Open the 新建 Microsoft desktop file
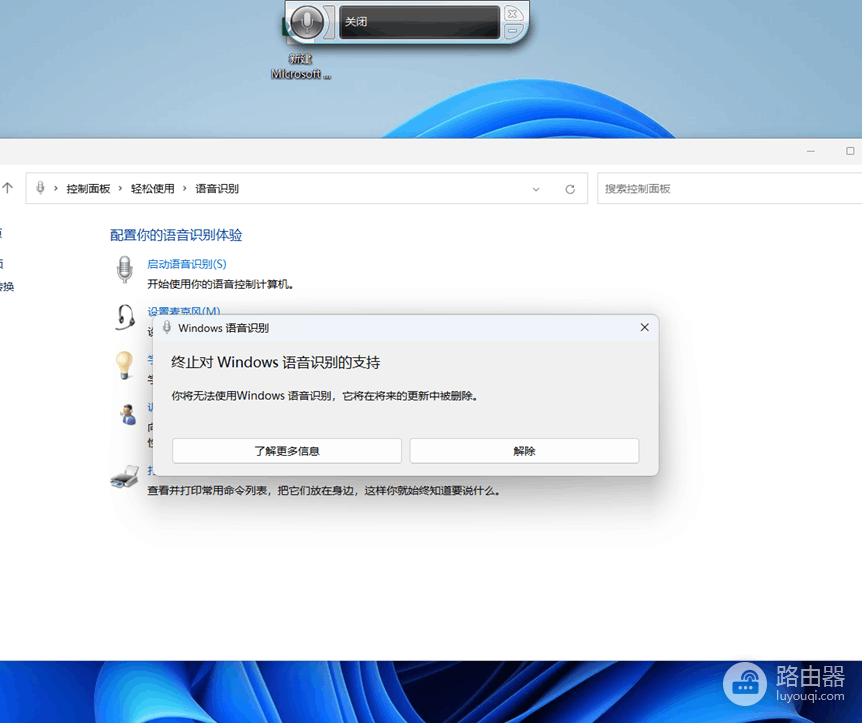 tap(301, 52)
